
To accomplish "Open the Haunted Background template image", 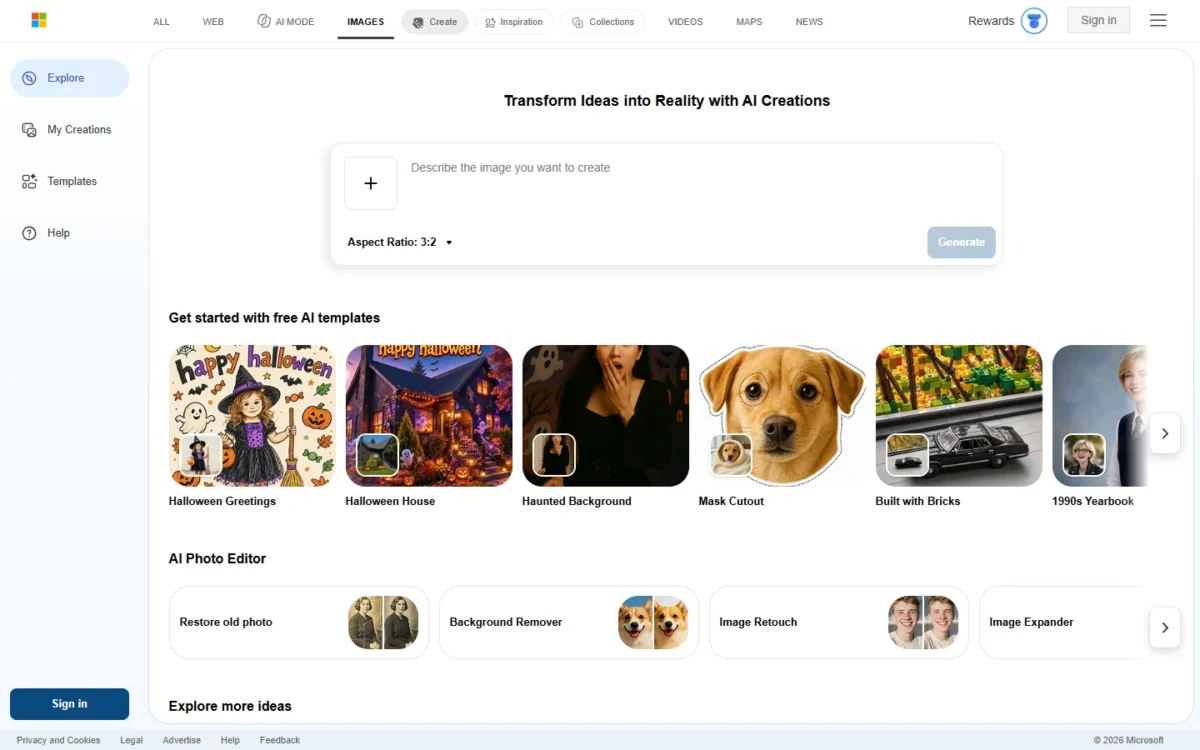I will point(606,416).
